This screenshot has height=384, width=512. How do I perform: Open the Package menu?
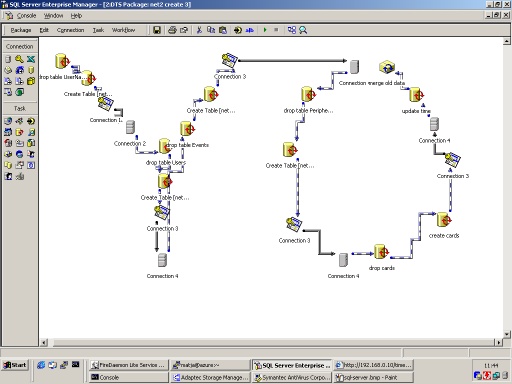coord(21,30)
